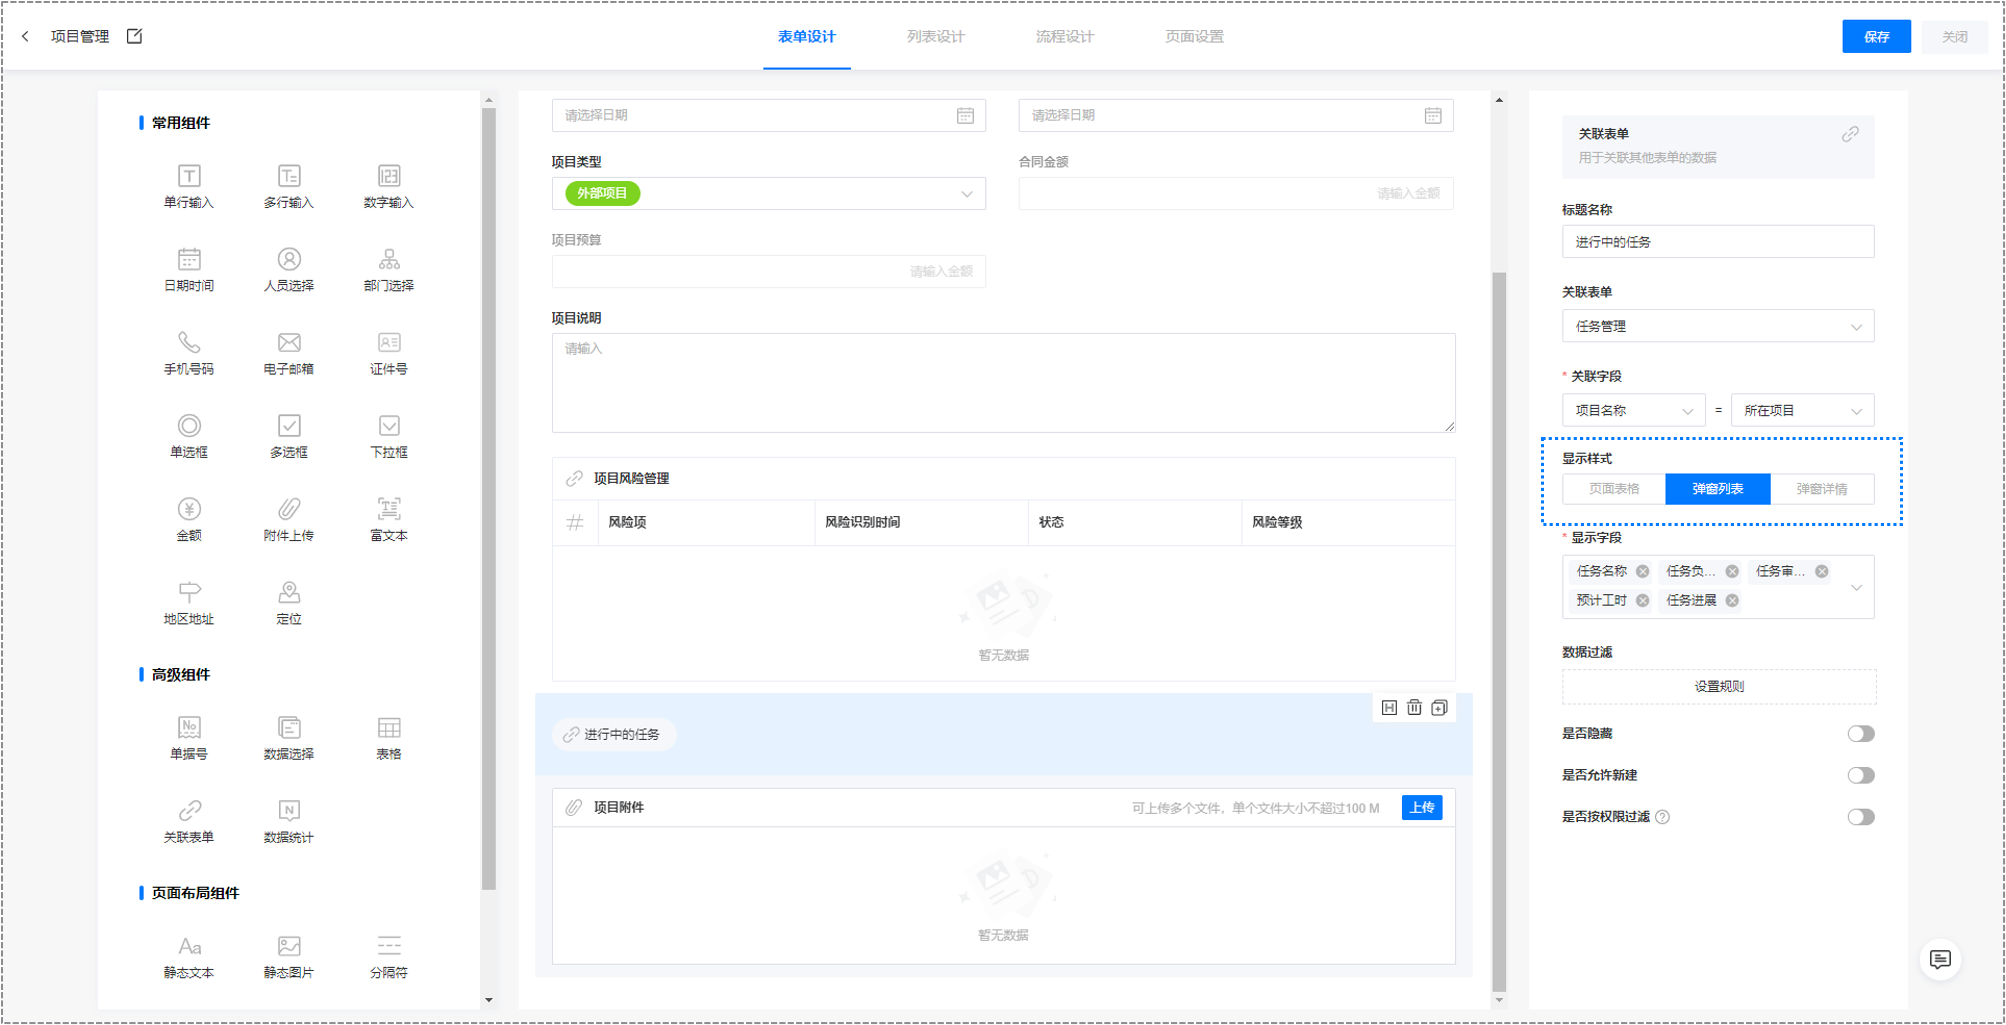The image size is (2006, 1025).
Task: Select 弹窗列表 display style
Action: pos(1718,489)
